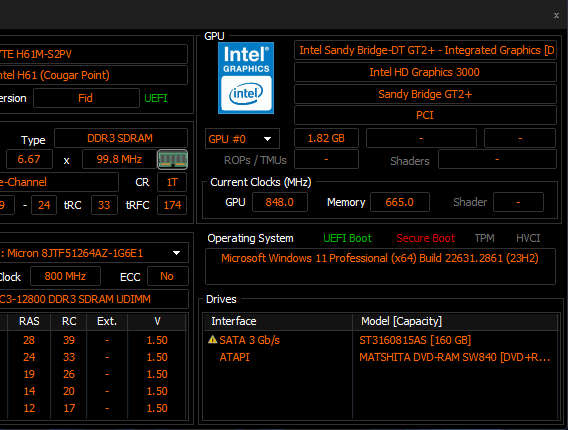Click the 800 MHz module clock value
568x430 pixels.
pyautogui.click(x=65, y=276)
